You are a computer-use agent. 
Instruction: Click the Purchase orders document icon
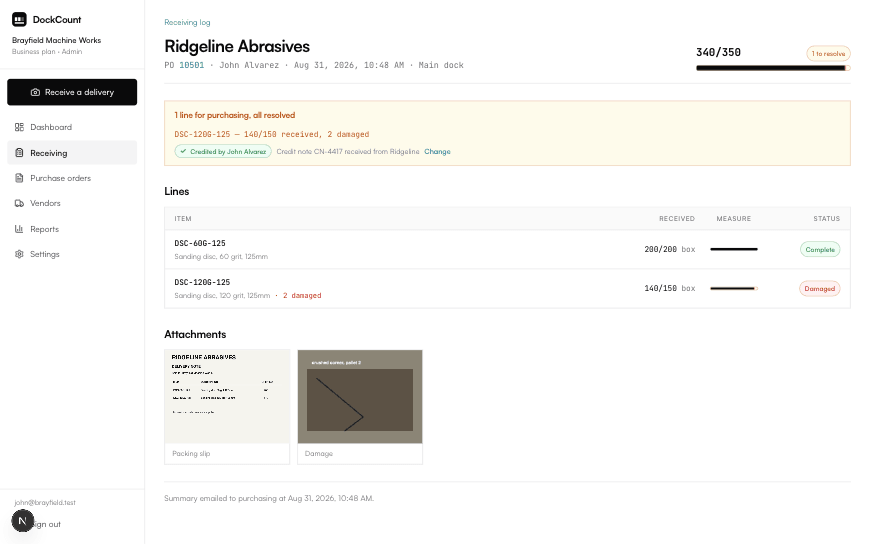click(x=19, y=178)
